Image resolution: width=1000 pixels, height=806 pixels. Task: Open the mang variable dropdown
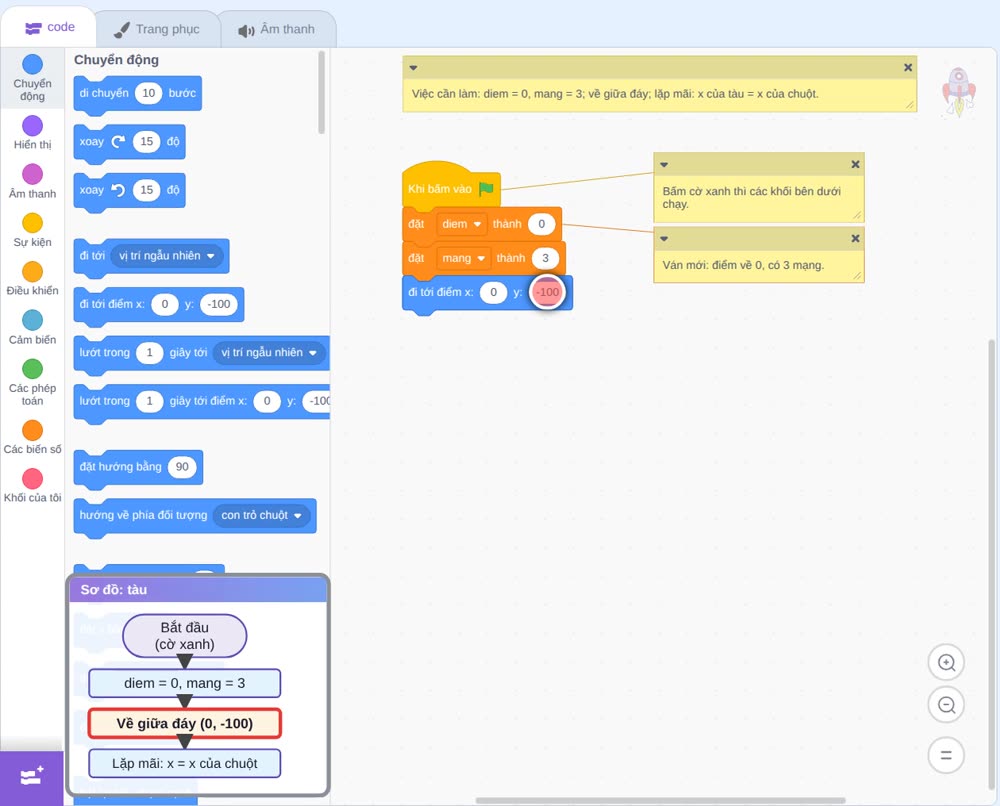point(464,258)
